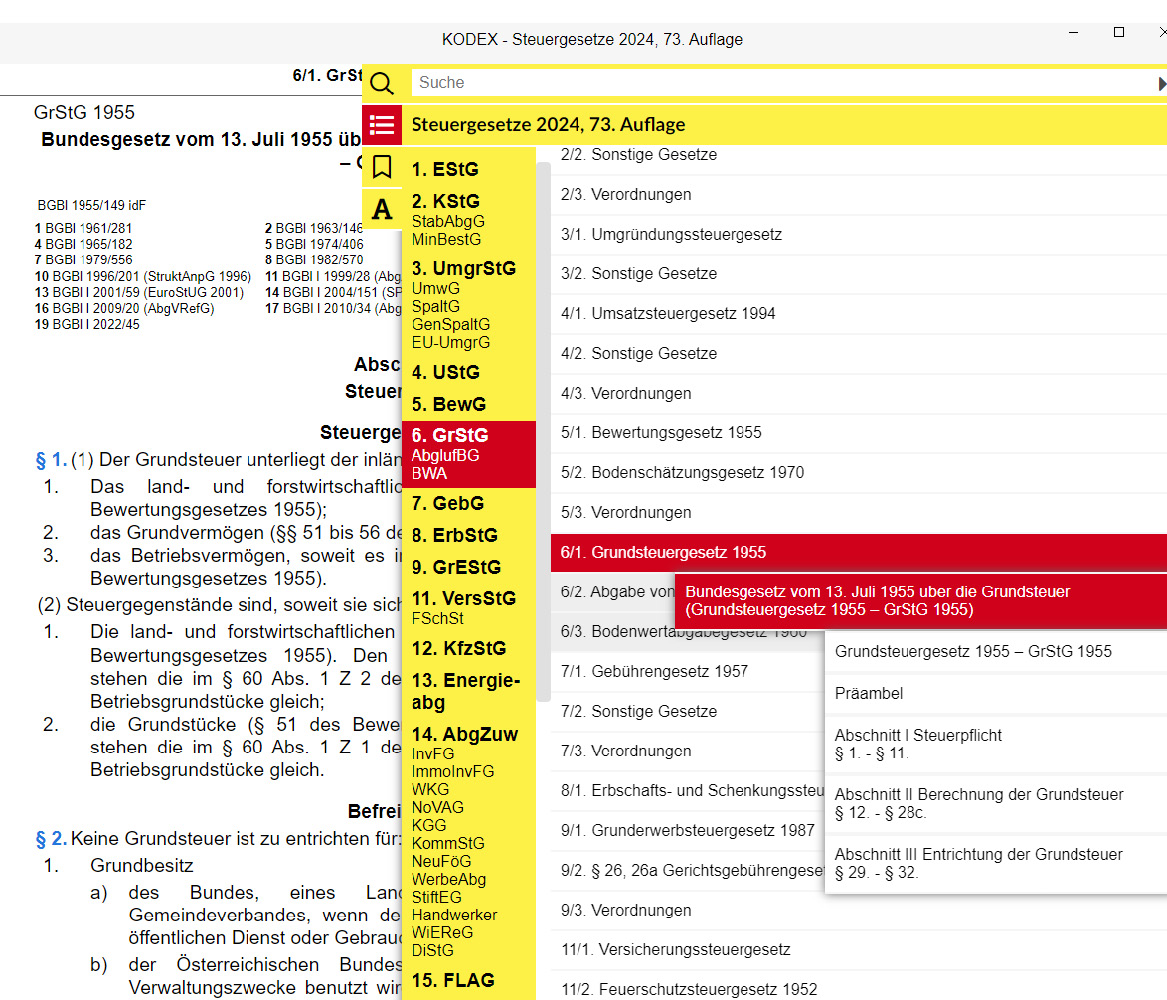Click amendment note 19 BGBl I 2022/45

point(87,324)
